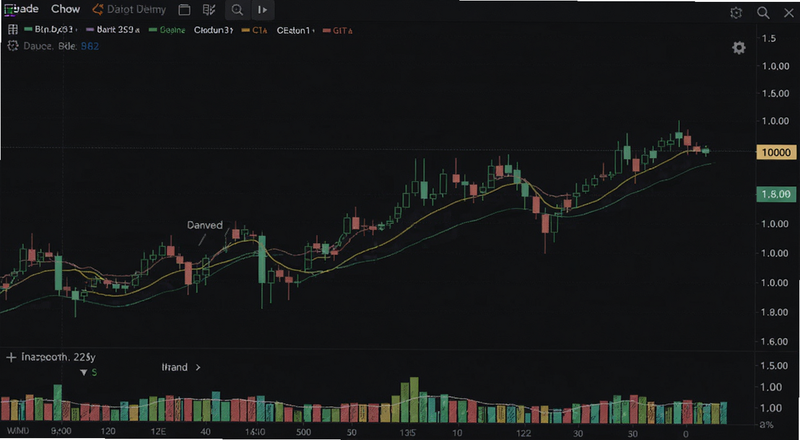Open the Datot Delmy item
Image resolution: width=800 pixels, height=440 pixels.
pyautogui.click(x=136, y=9)
